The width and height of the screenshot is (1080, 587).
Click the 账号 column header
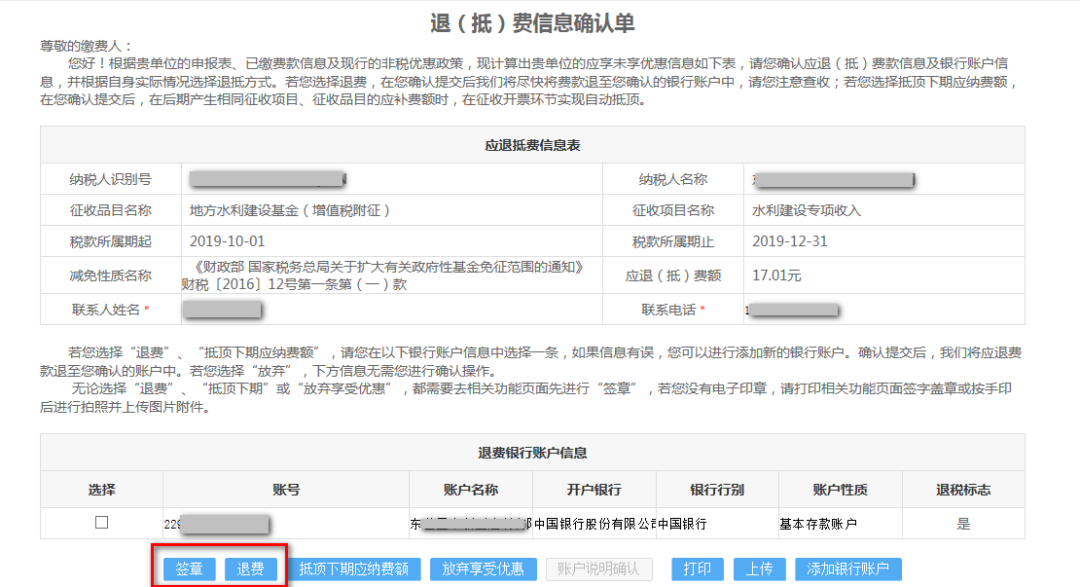click(x=286, y=490)
